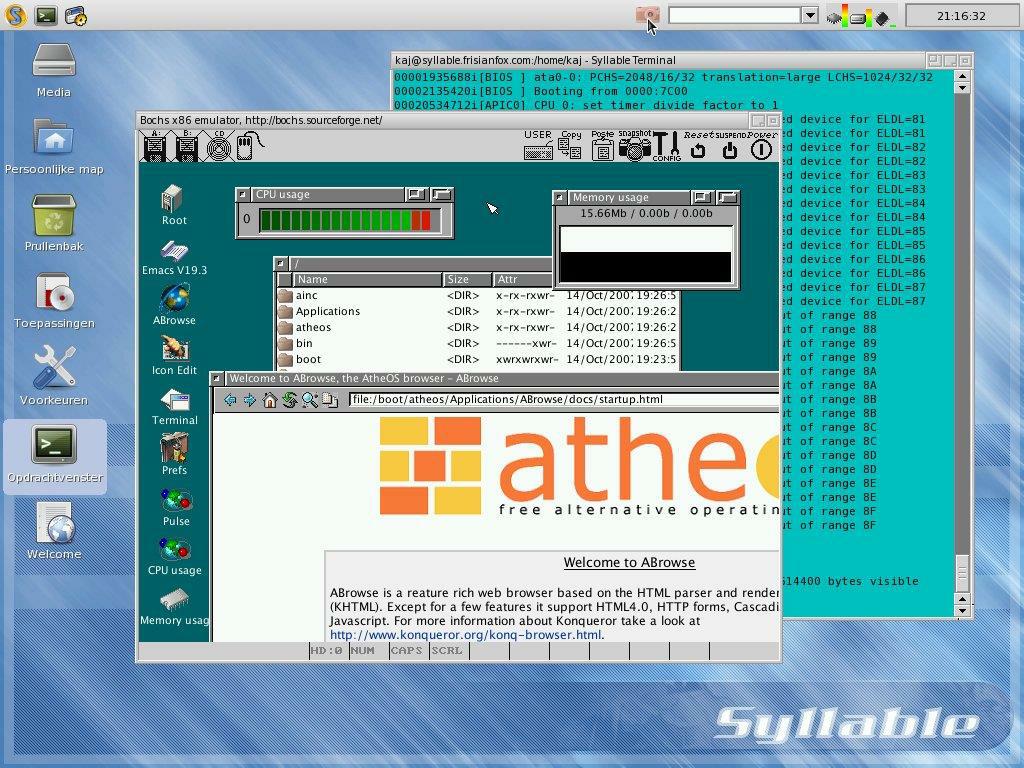Click the ABrowse home icon
The width and height of the screenshot is (1024, 768).
[x=269, y=400]
